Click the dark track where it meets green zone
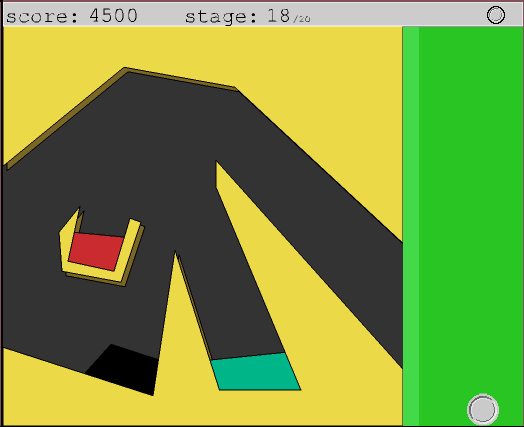 click(x=388, y=301)
